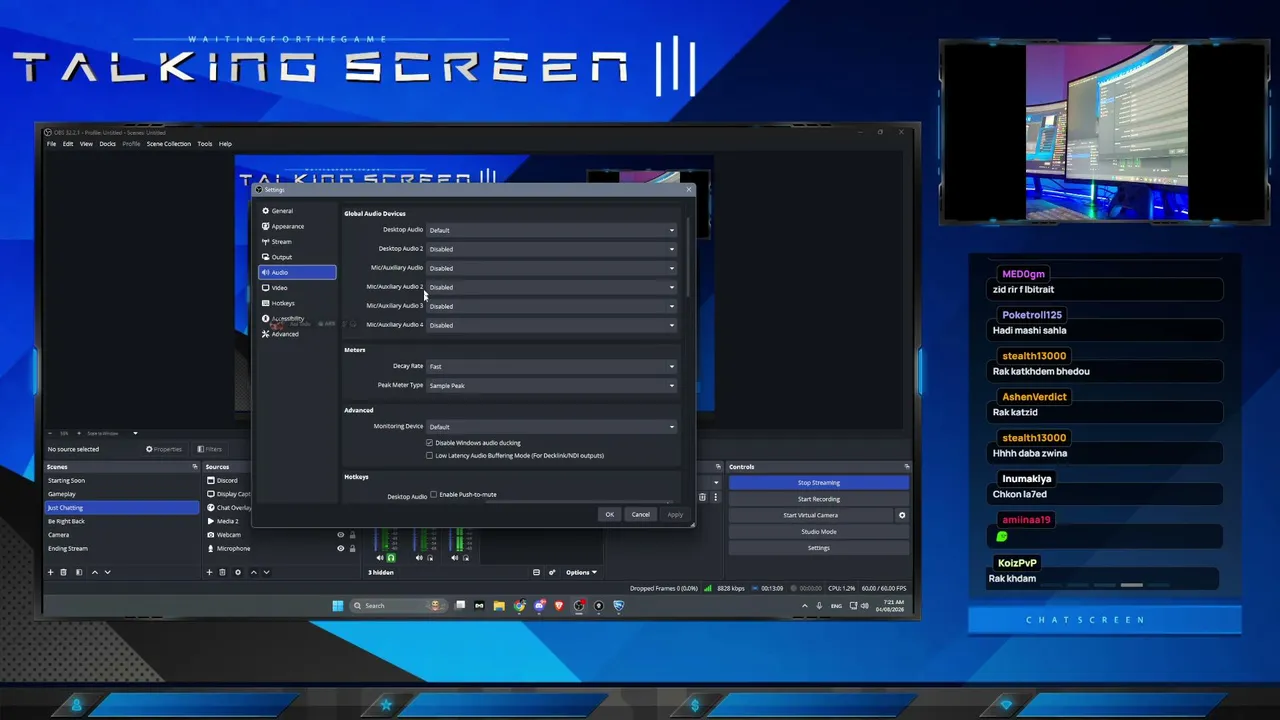Image resolution: width=1280 pixels, height=720 pixels.
Task: Expand the Mic/Auxiliary Audio 2 dropdown
Action: [552, 287]
